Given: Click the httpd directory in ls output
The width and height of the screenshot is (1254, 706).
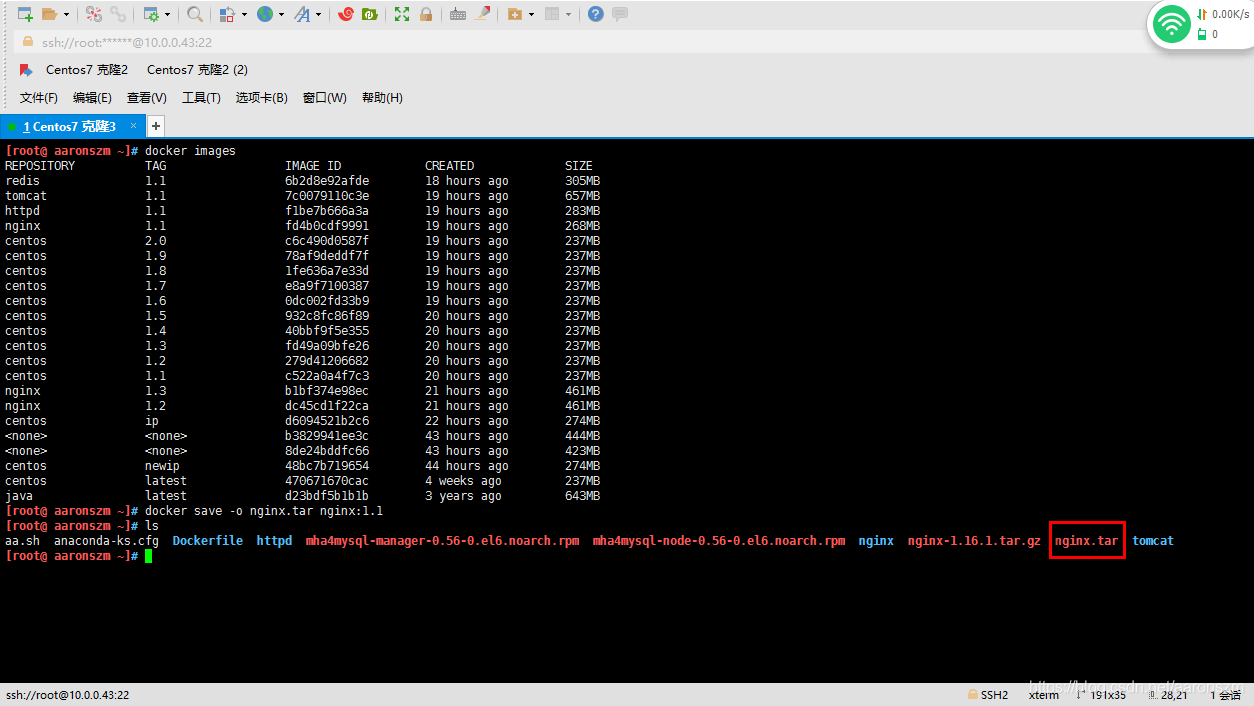Looking at the screenshot, I should point(274,541).
